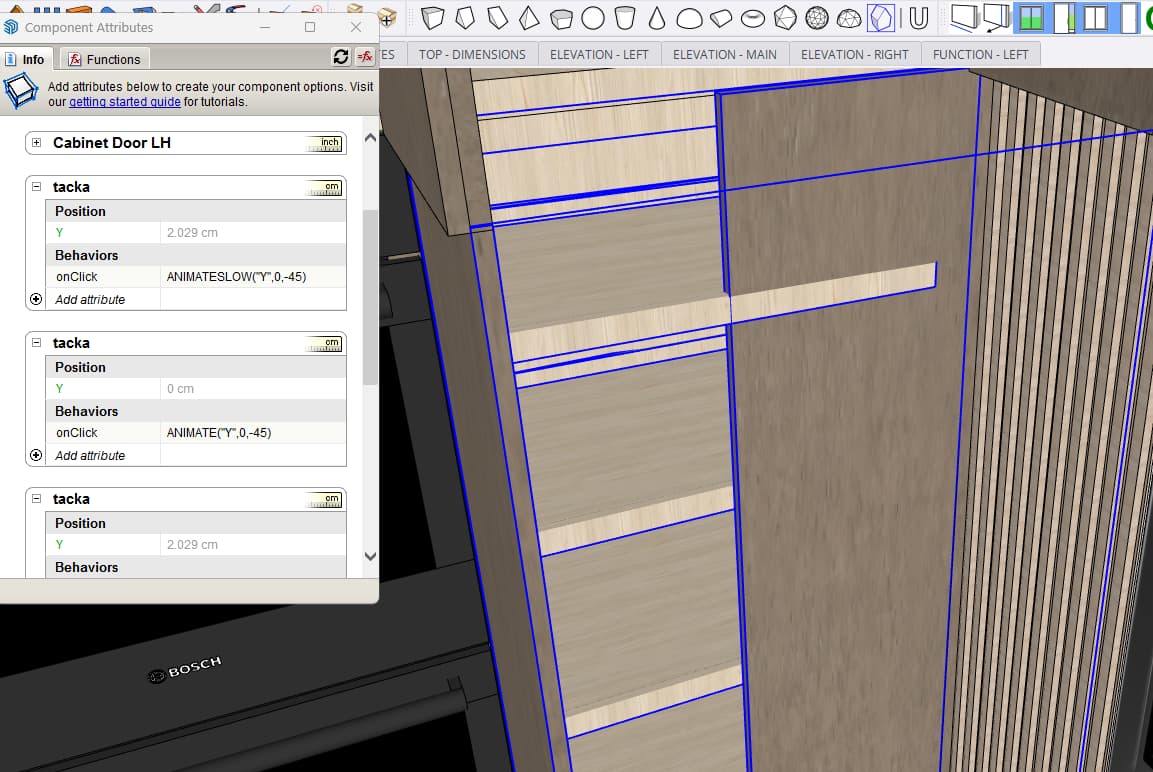This screenshot has height=772, width=1153.
Task: Collapse the first tacka component
Action: pyautogui.click(x=37, y=187)
